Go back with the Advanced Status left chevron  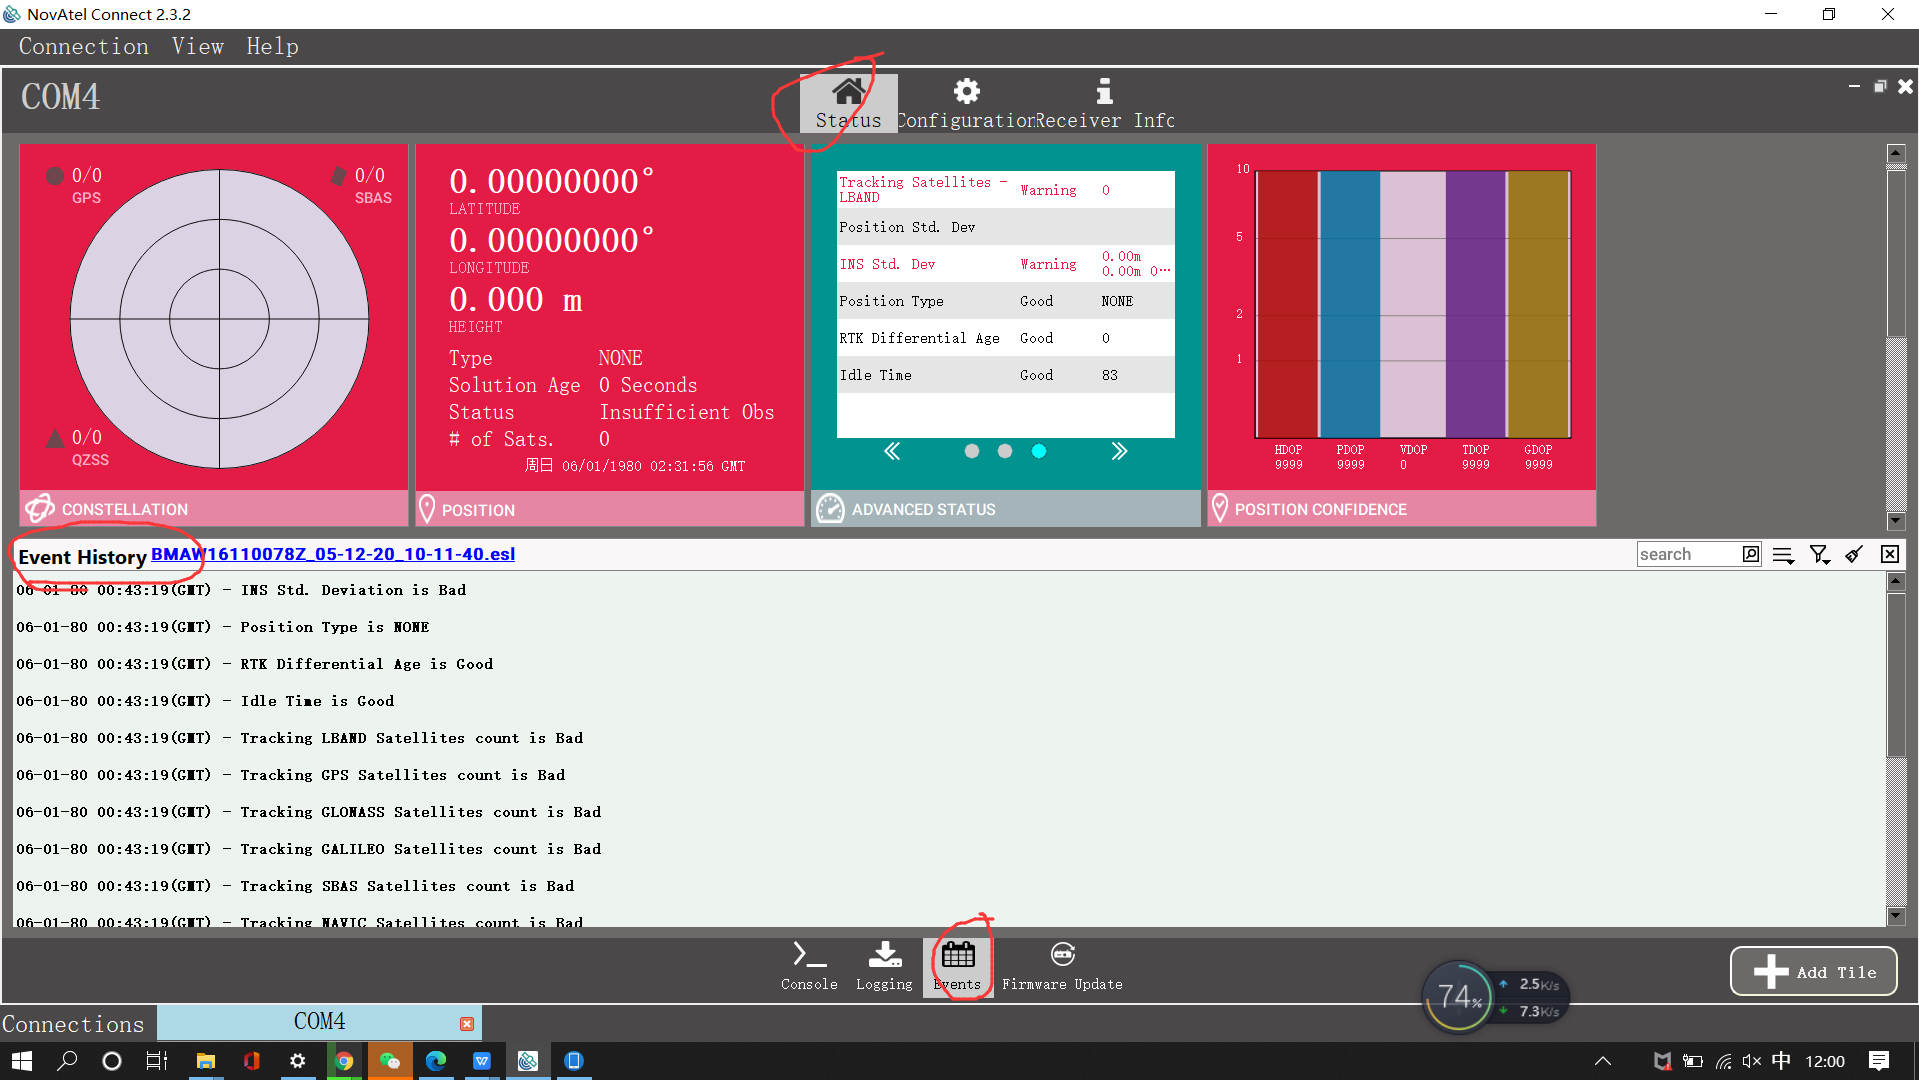[x=891, y=451]
